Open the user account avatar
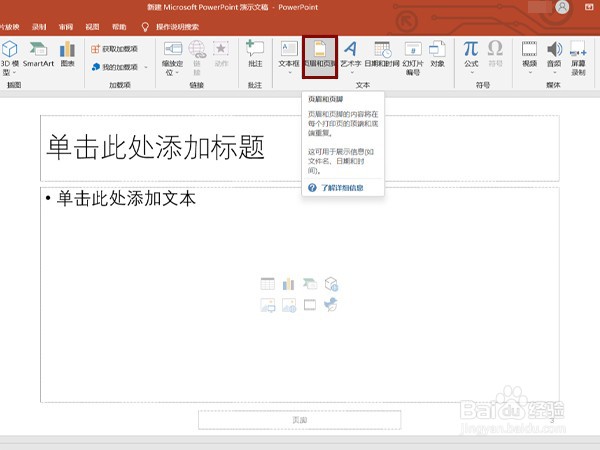This screenshot has width=600, height=450. pos(562,7)
